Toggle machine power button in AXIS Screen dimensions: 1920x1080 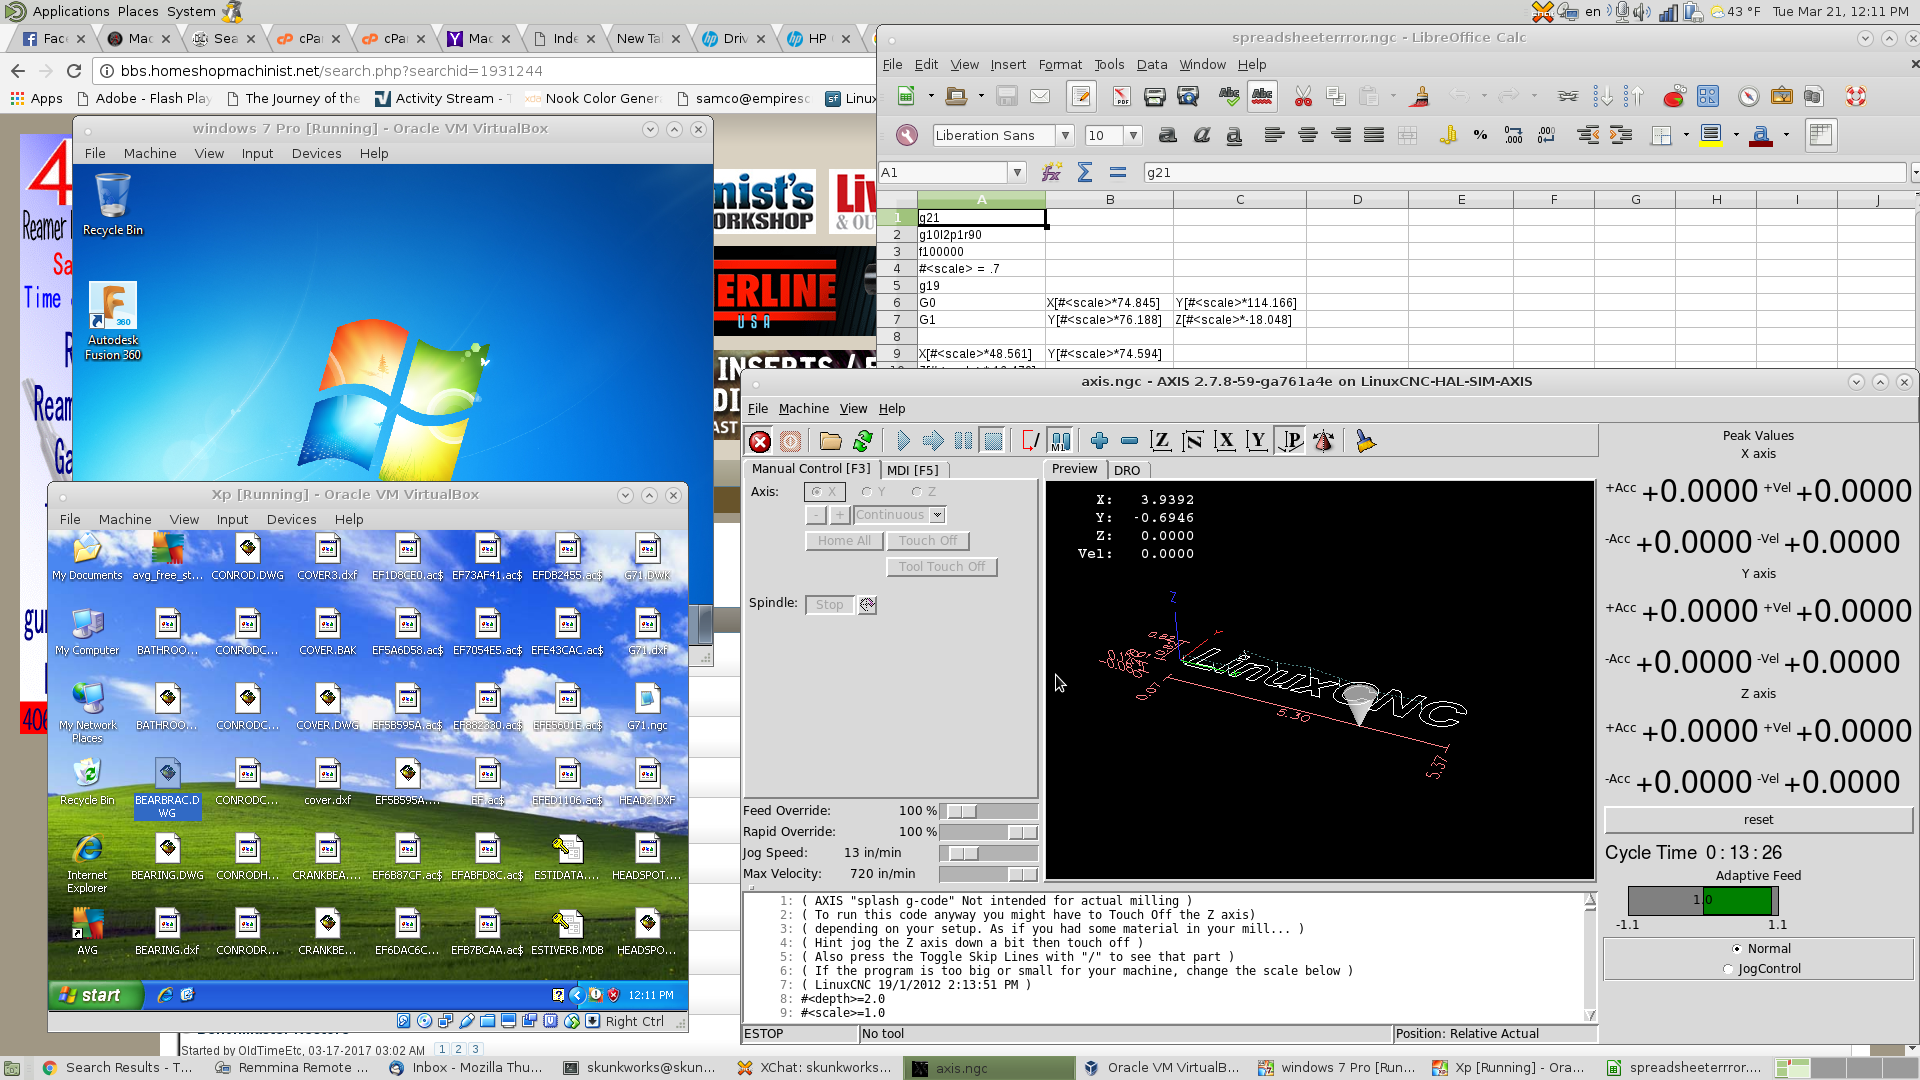(790, 441)
